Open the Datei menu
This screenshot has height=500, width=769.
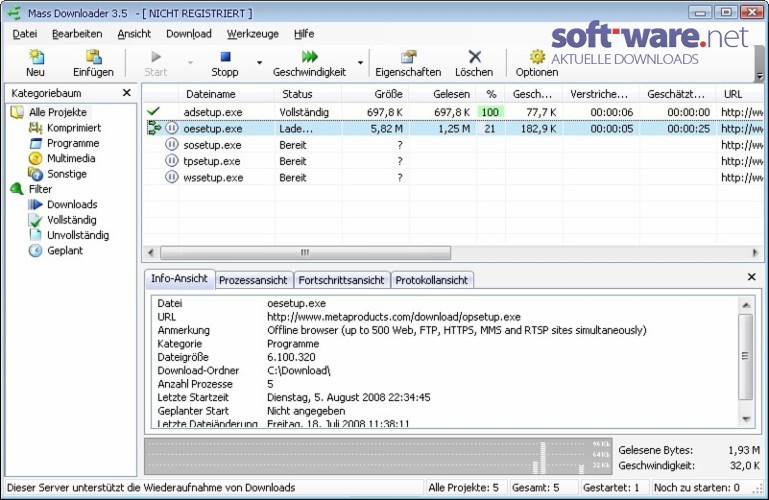pyautogui.click(x=25, y=34)
